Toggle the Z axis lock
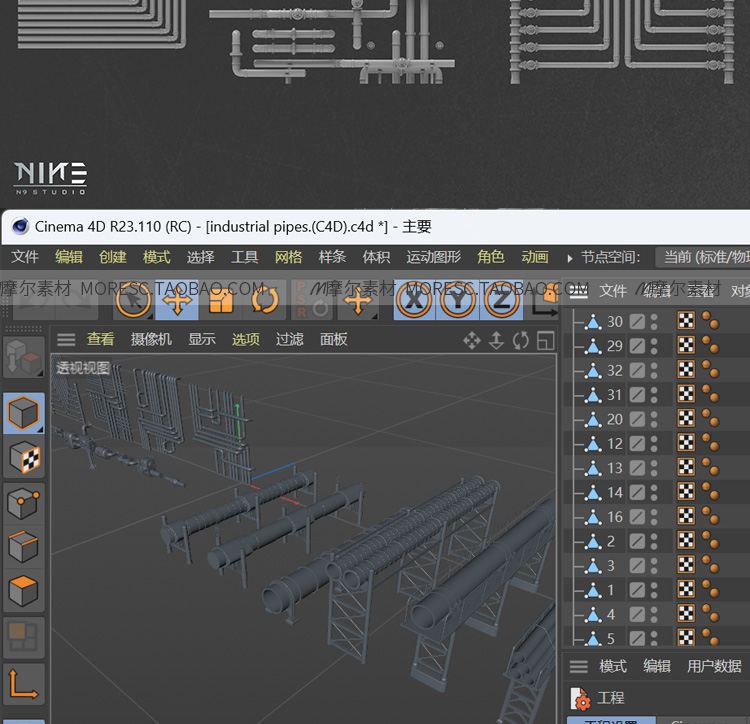 (501, 300)
